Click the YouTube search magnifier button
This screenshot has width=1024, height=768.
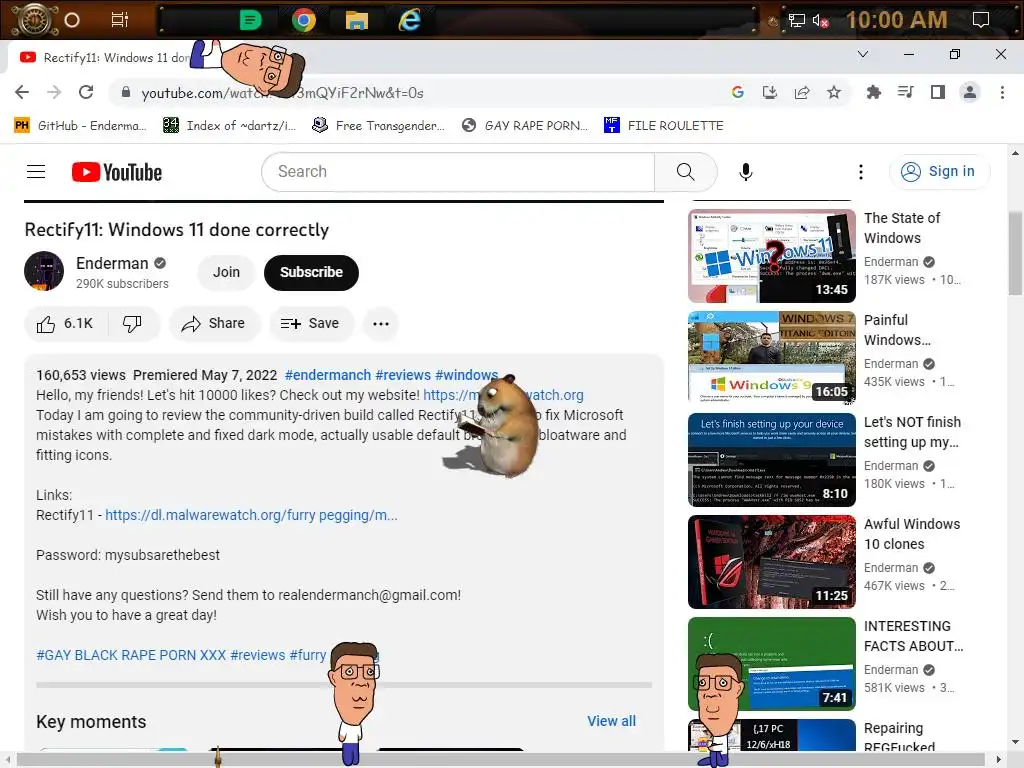685,172
